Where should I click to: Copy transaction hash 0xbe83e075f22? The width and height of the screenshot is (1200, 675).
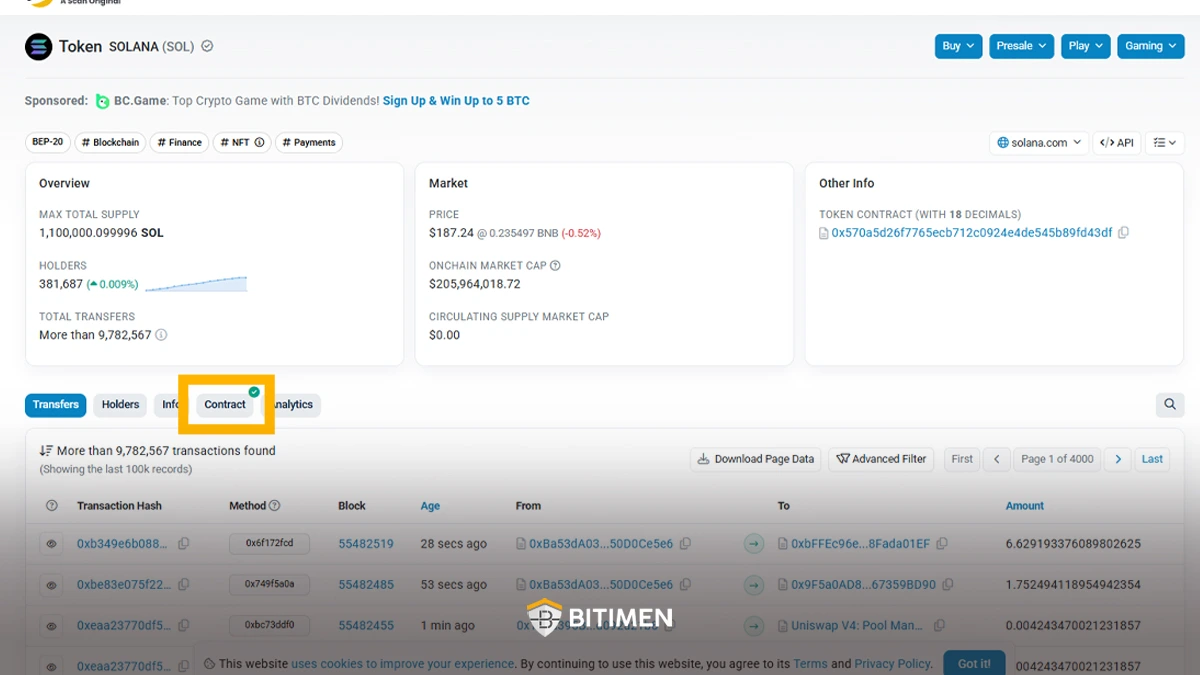point(183,585)
